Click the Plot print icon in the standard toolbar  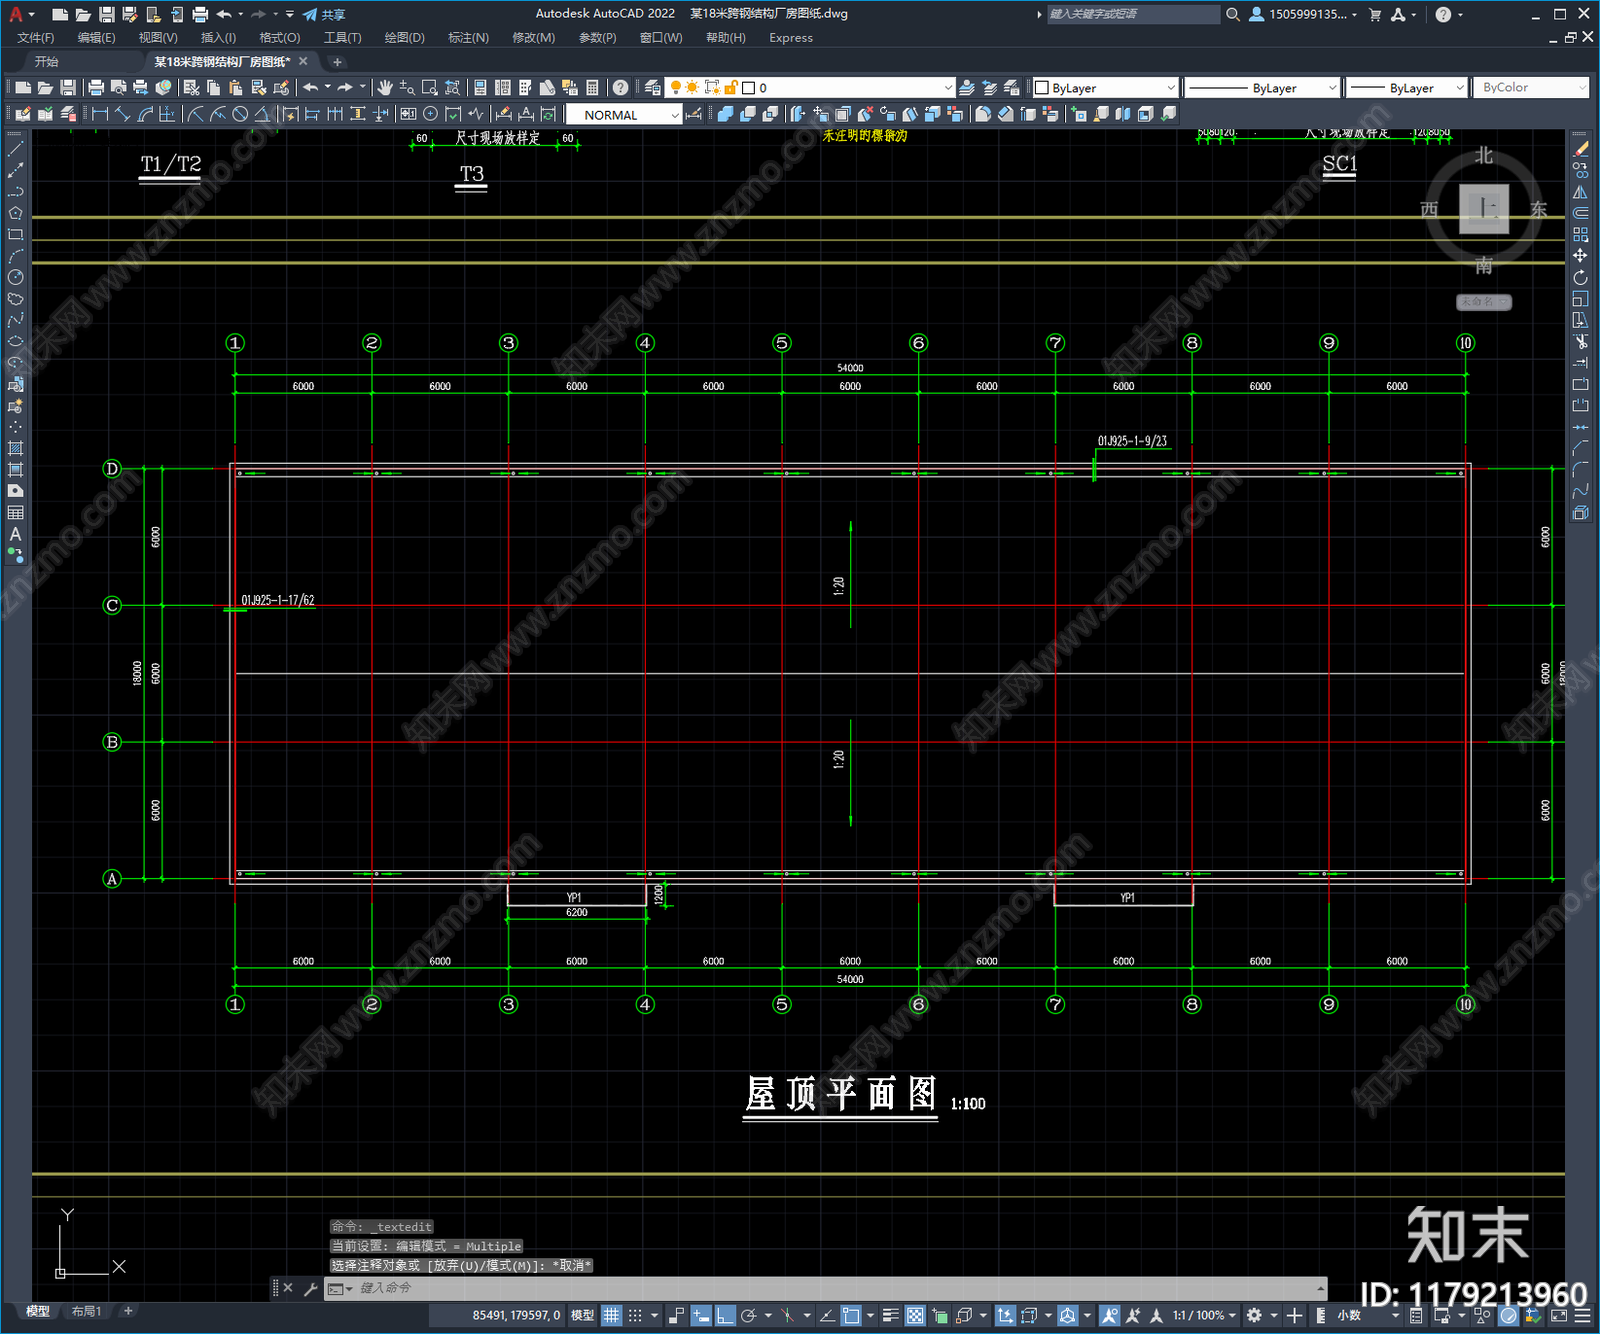pos(97,88)
